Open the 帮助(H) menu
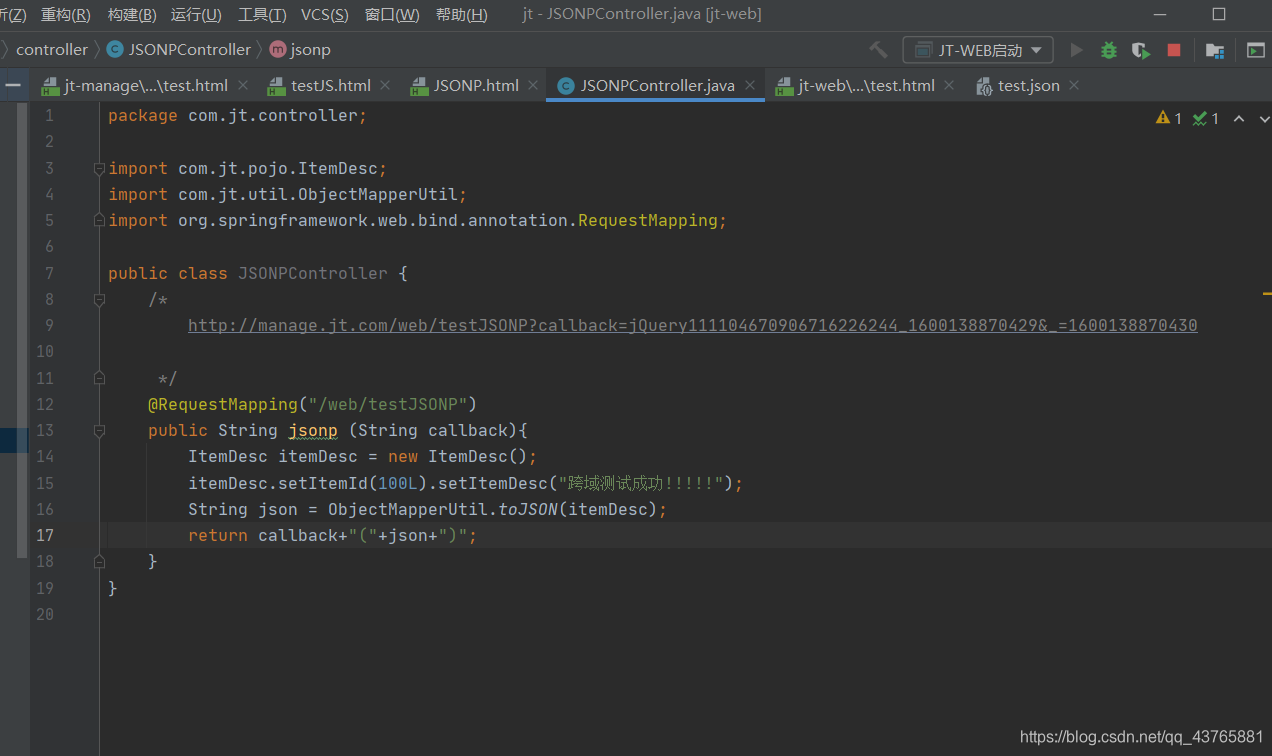Viewport: 1272px width, 756px height. (461, 14)
